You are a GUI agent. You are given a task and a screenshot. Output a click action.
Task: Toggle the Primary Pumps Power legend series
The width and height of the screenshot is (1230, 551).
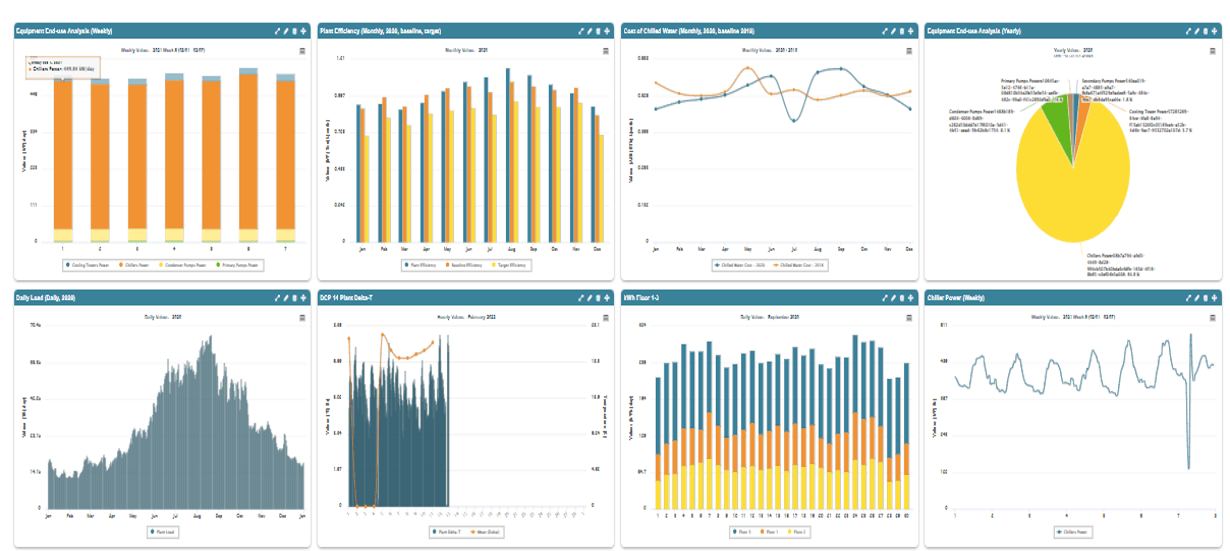[x=237, y=265]
